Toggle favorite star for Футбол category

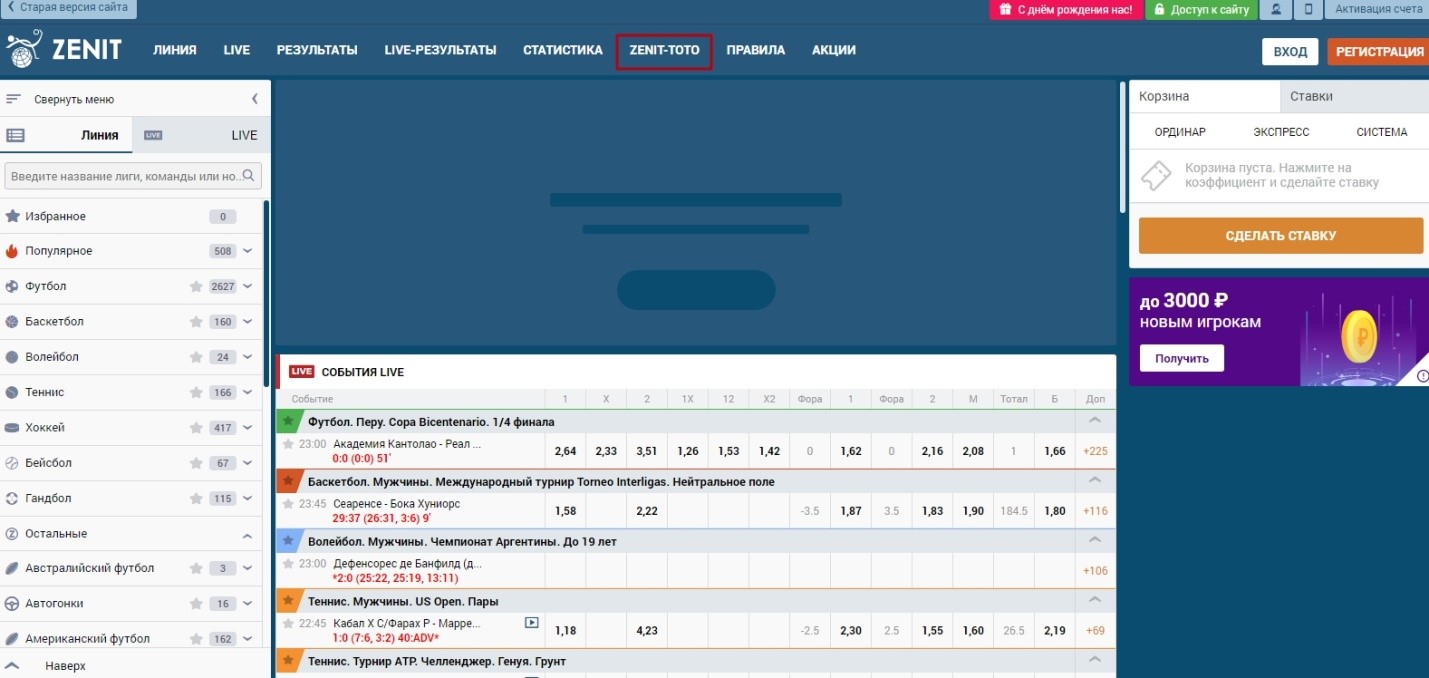click(x=196, y=287)
